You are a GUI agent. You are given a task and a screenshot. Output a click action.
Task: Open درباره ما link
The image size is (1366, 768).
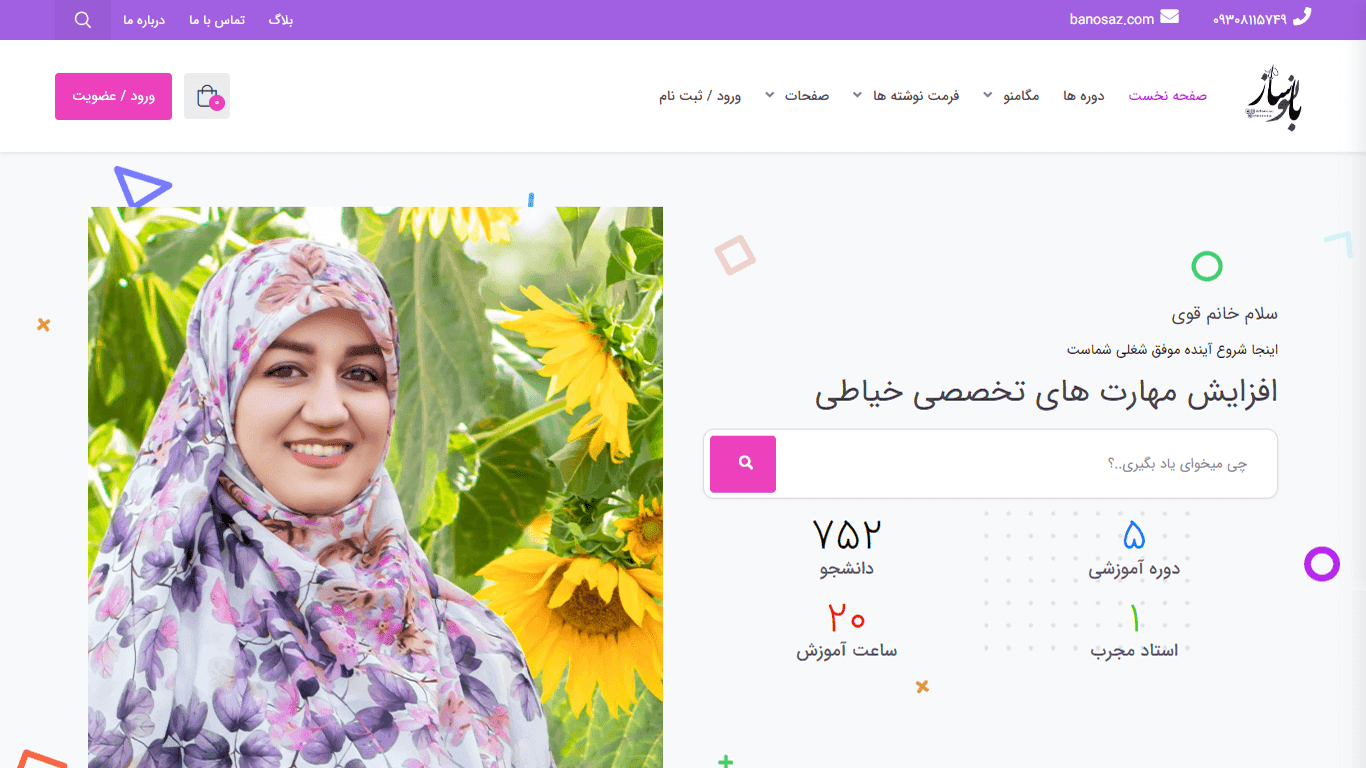tap(144, 20)
